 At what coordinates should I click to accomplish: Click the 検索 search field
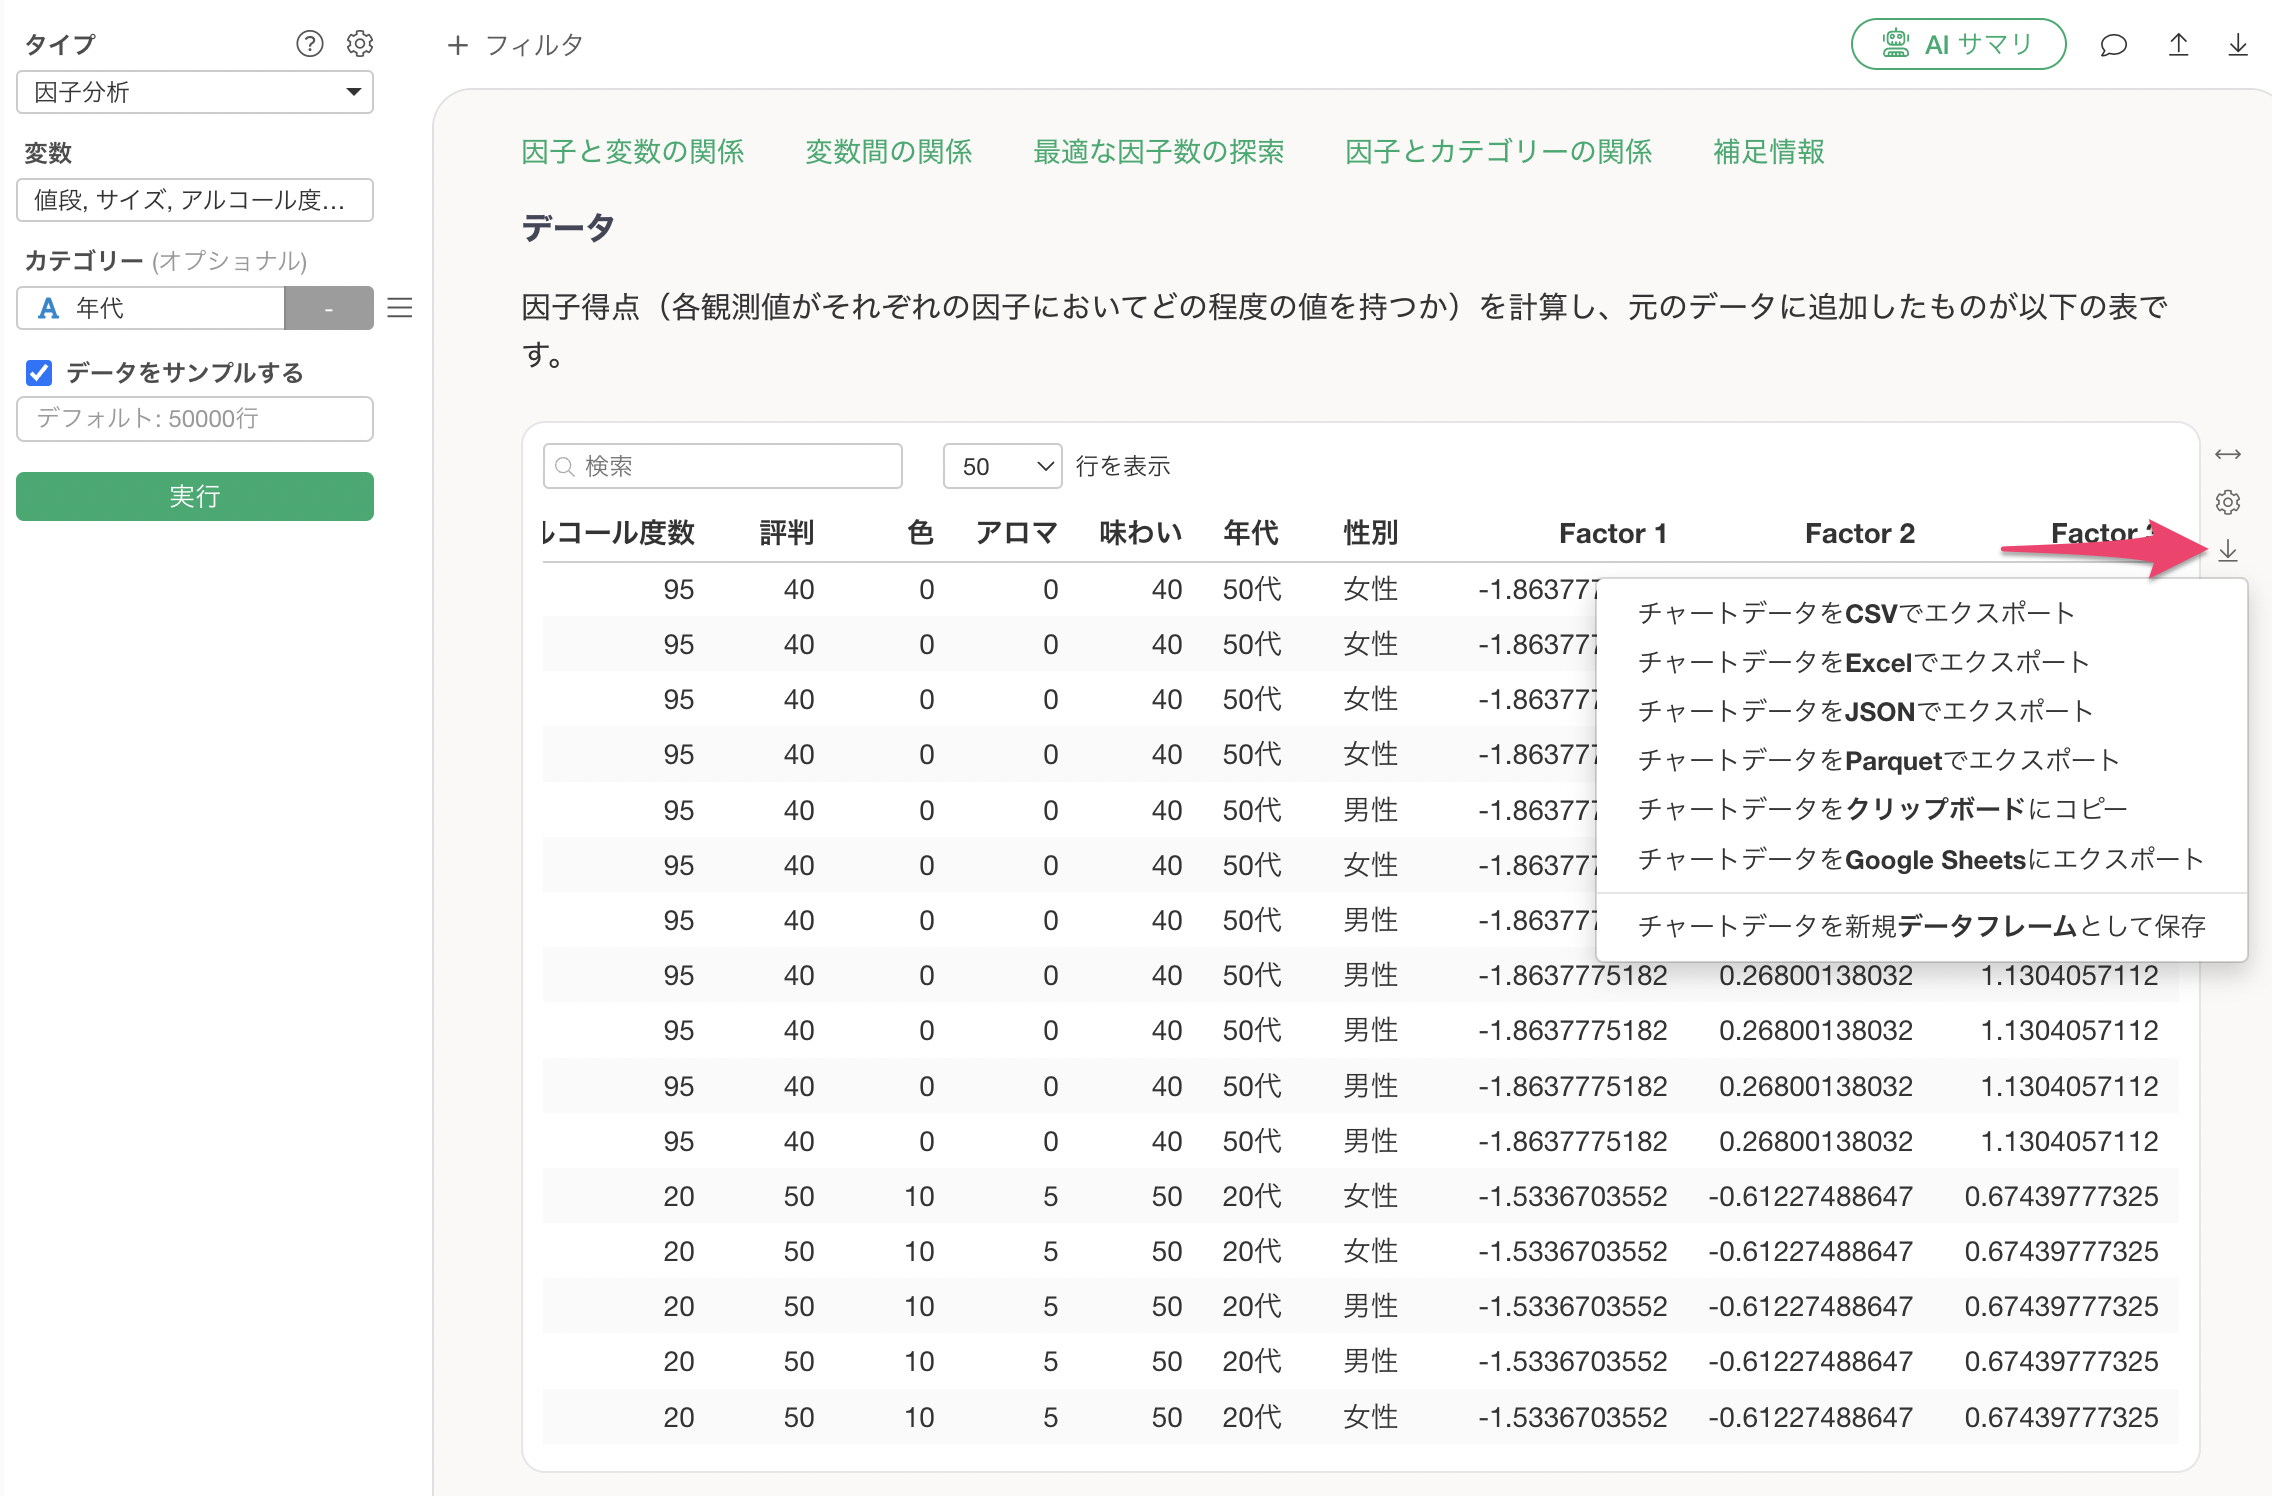point(722,466)
